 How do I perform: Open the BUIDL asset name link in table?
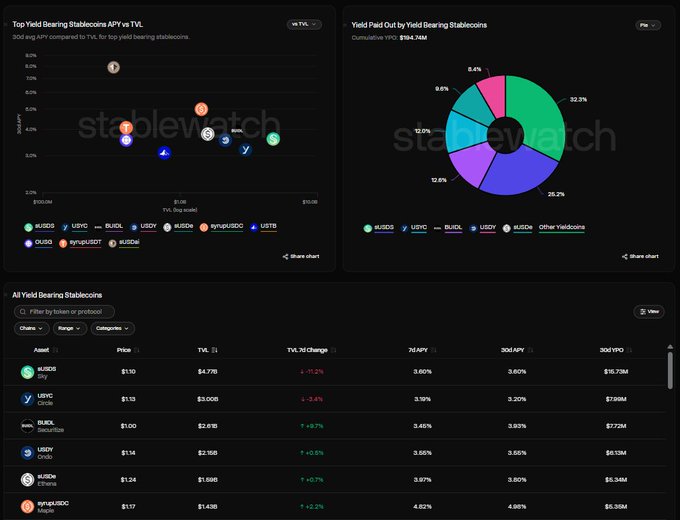pyautogui.click(x=46, y=423)
